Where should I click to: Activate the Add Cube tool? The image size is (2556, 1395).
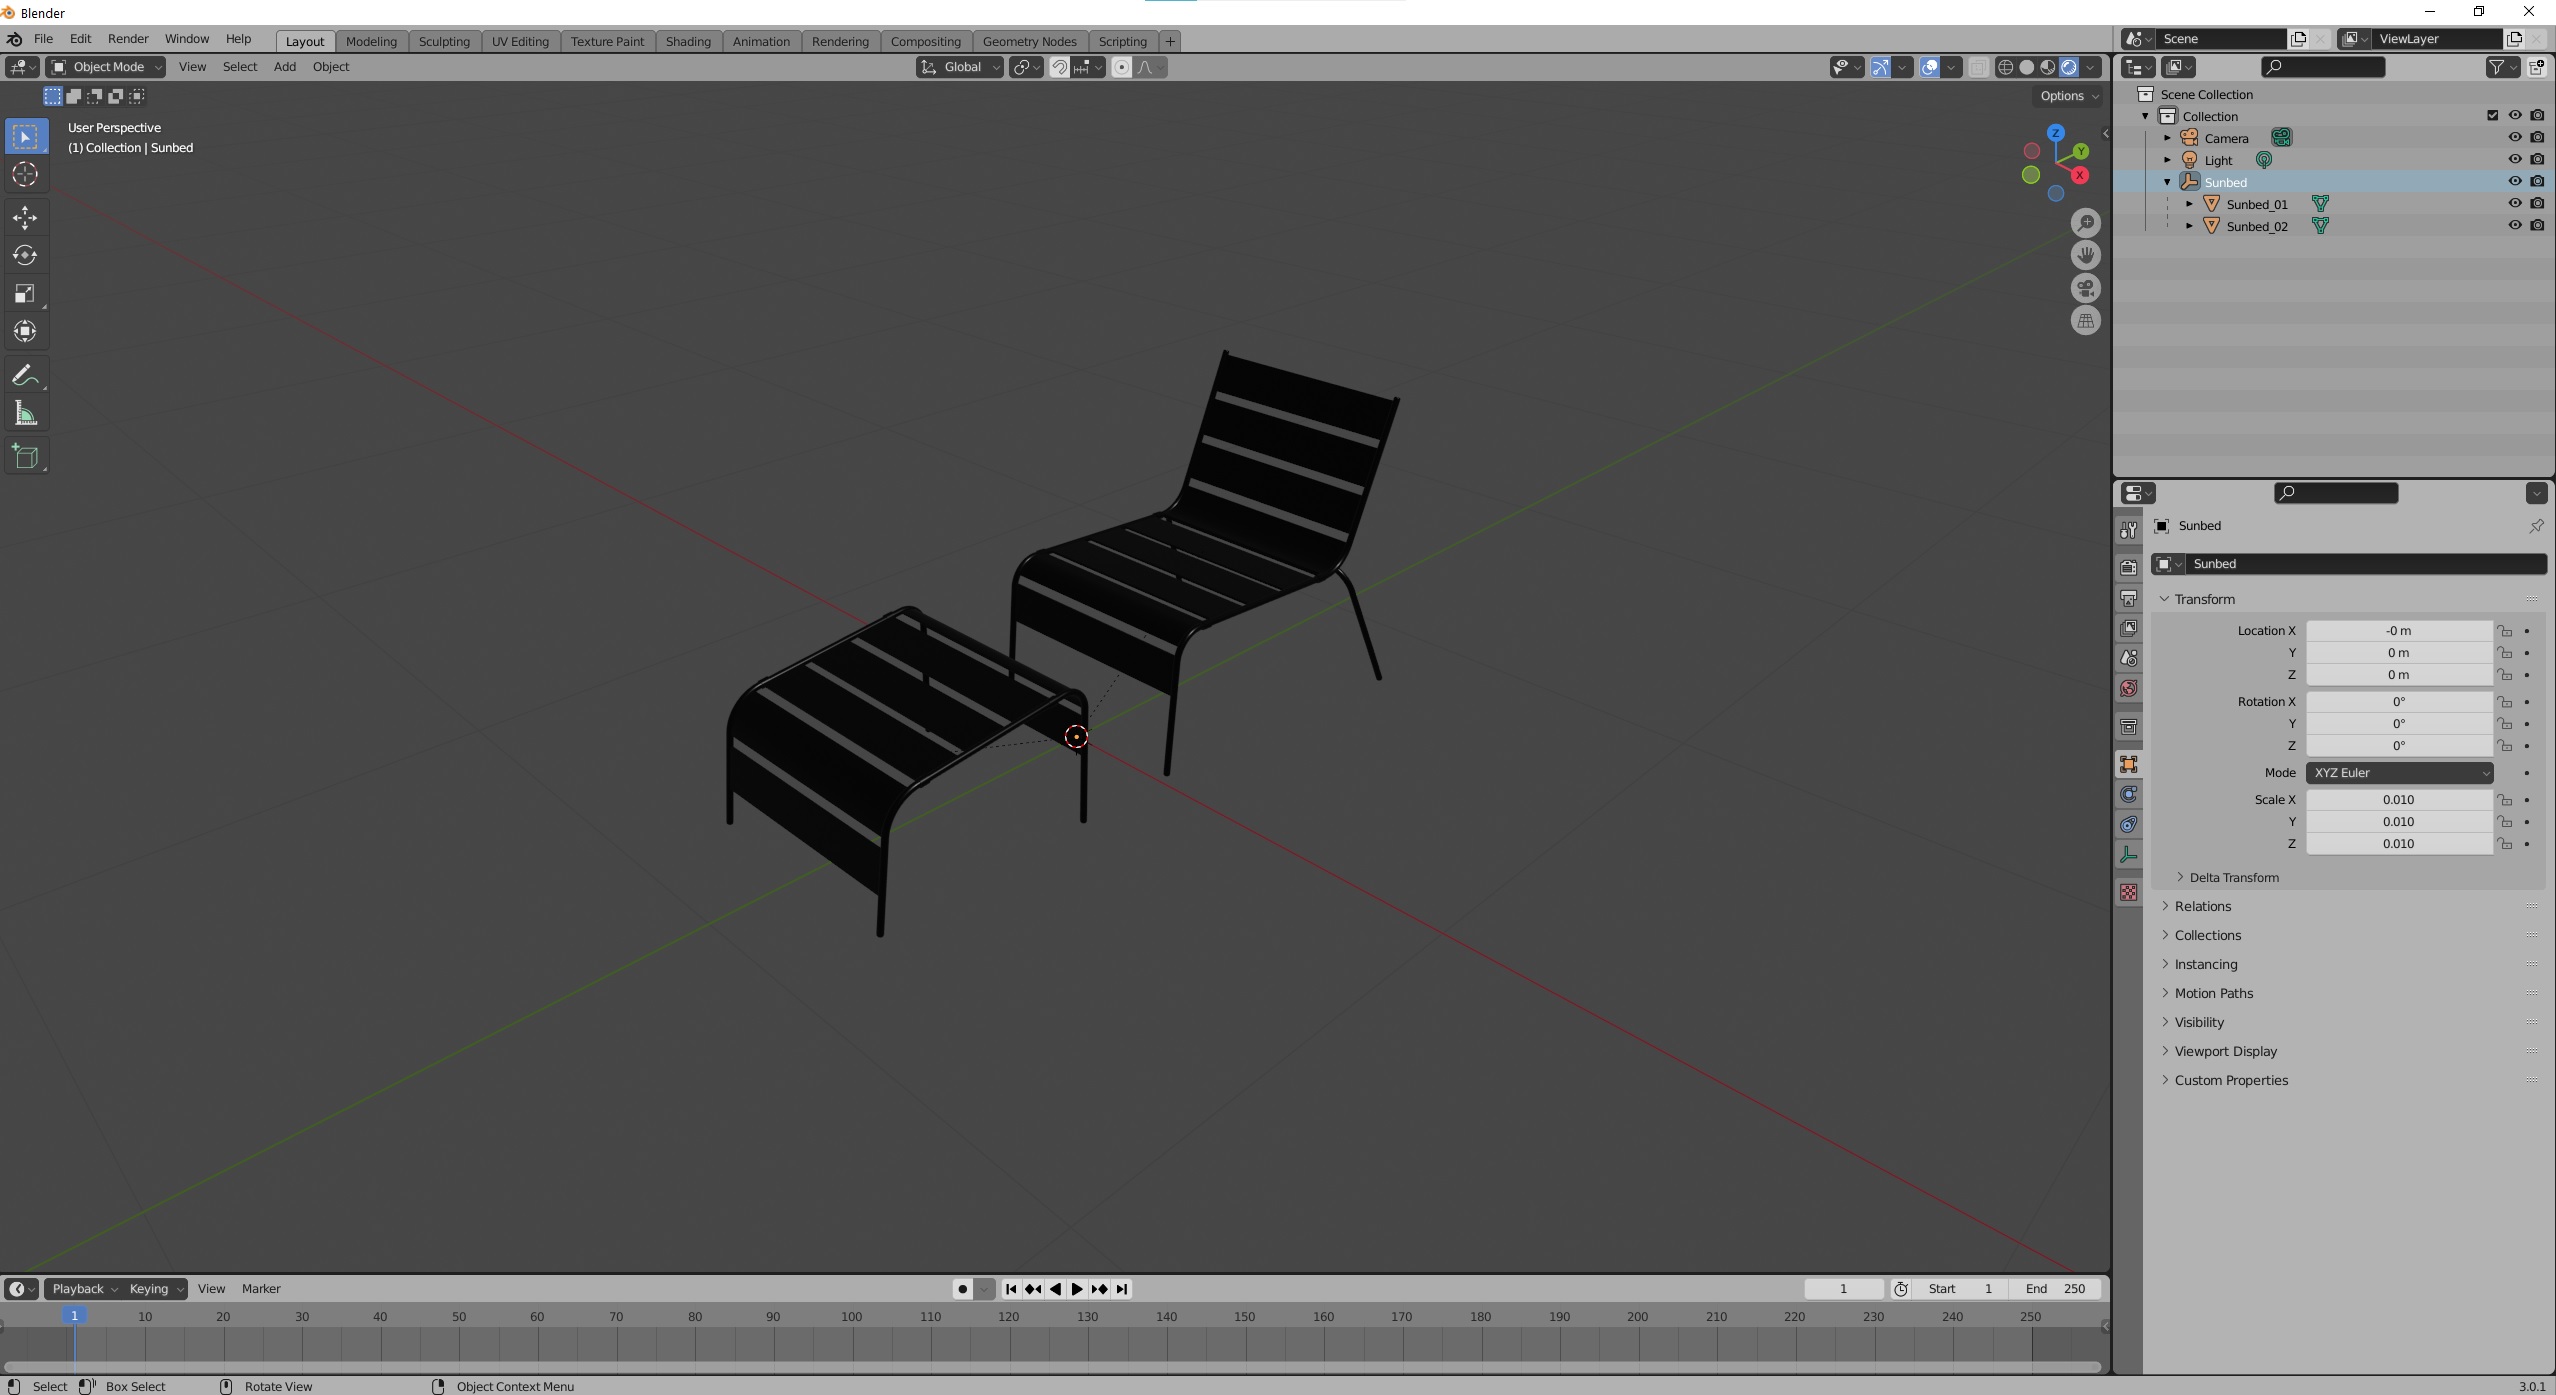25,457
